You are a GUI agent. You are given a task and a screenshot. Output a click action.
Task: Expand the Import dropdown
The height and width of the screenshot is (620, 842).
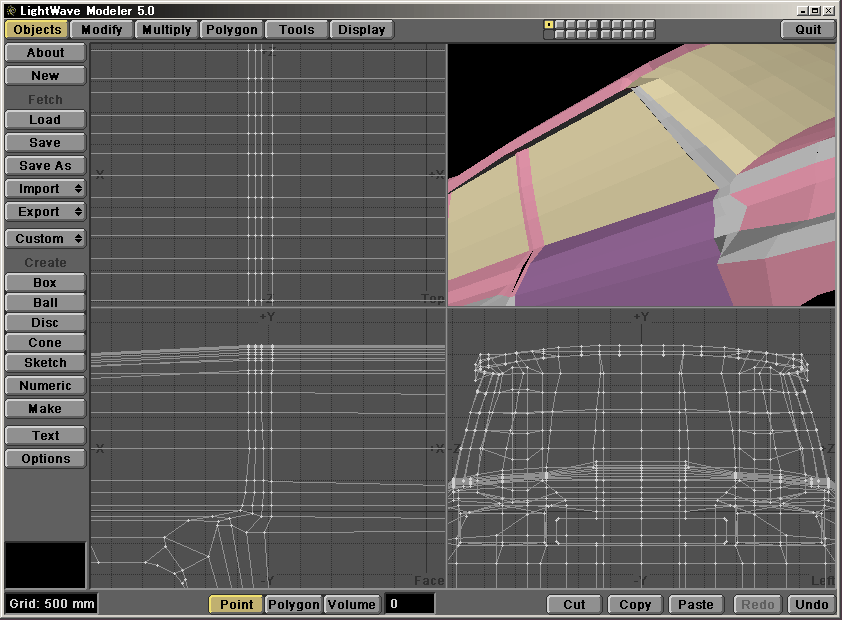[45, 189]
